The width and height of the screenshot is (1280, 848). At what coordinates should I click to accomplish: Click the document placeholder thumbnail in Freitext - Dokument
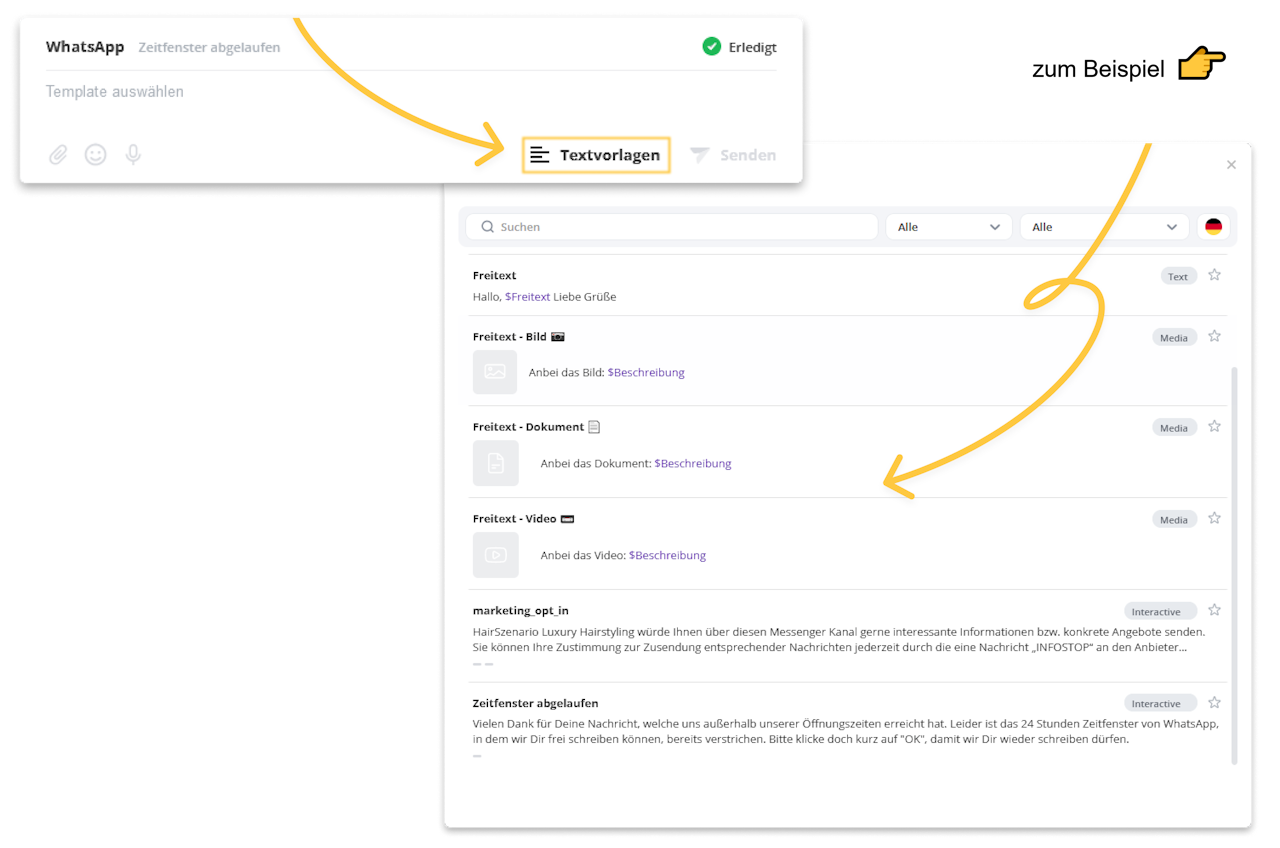(495, 463)
